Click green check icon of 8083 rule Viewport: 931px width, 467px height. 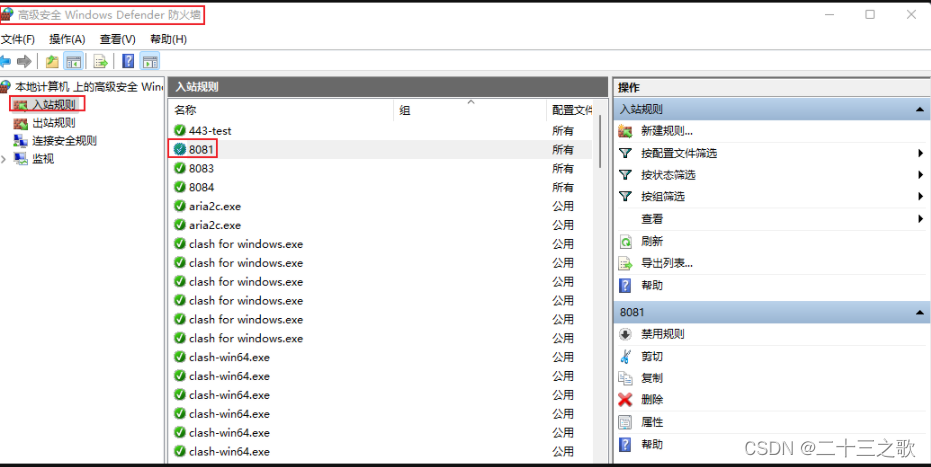[180, 169]
